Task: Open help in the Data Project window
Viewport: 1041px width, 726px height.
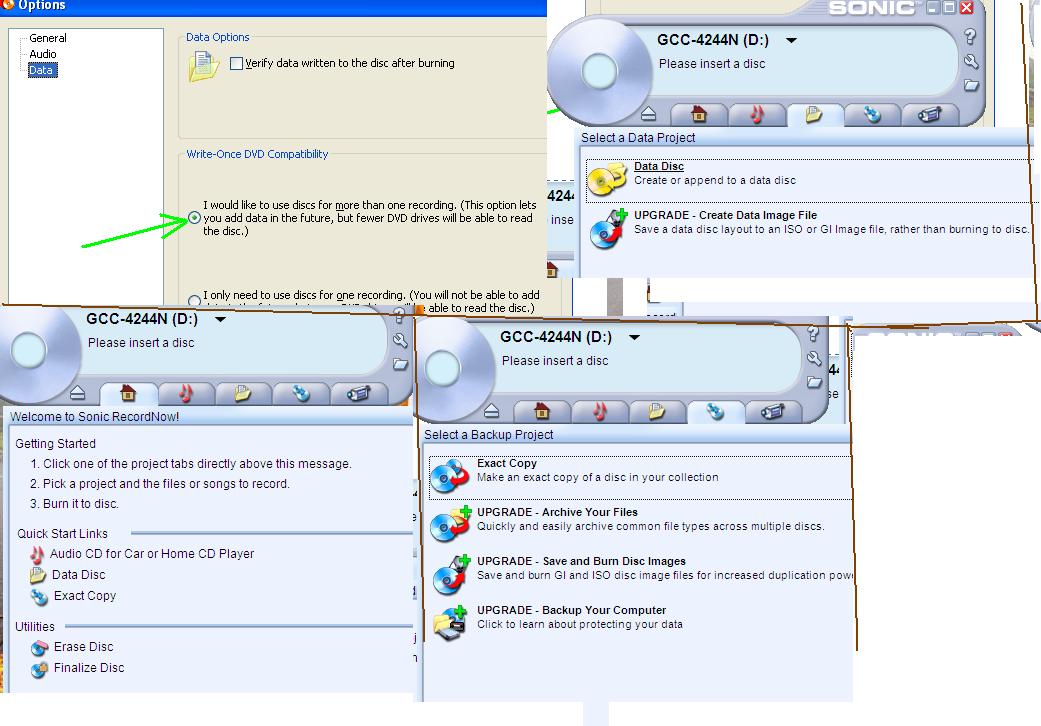Action: pos(970,36)
